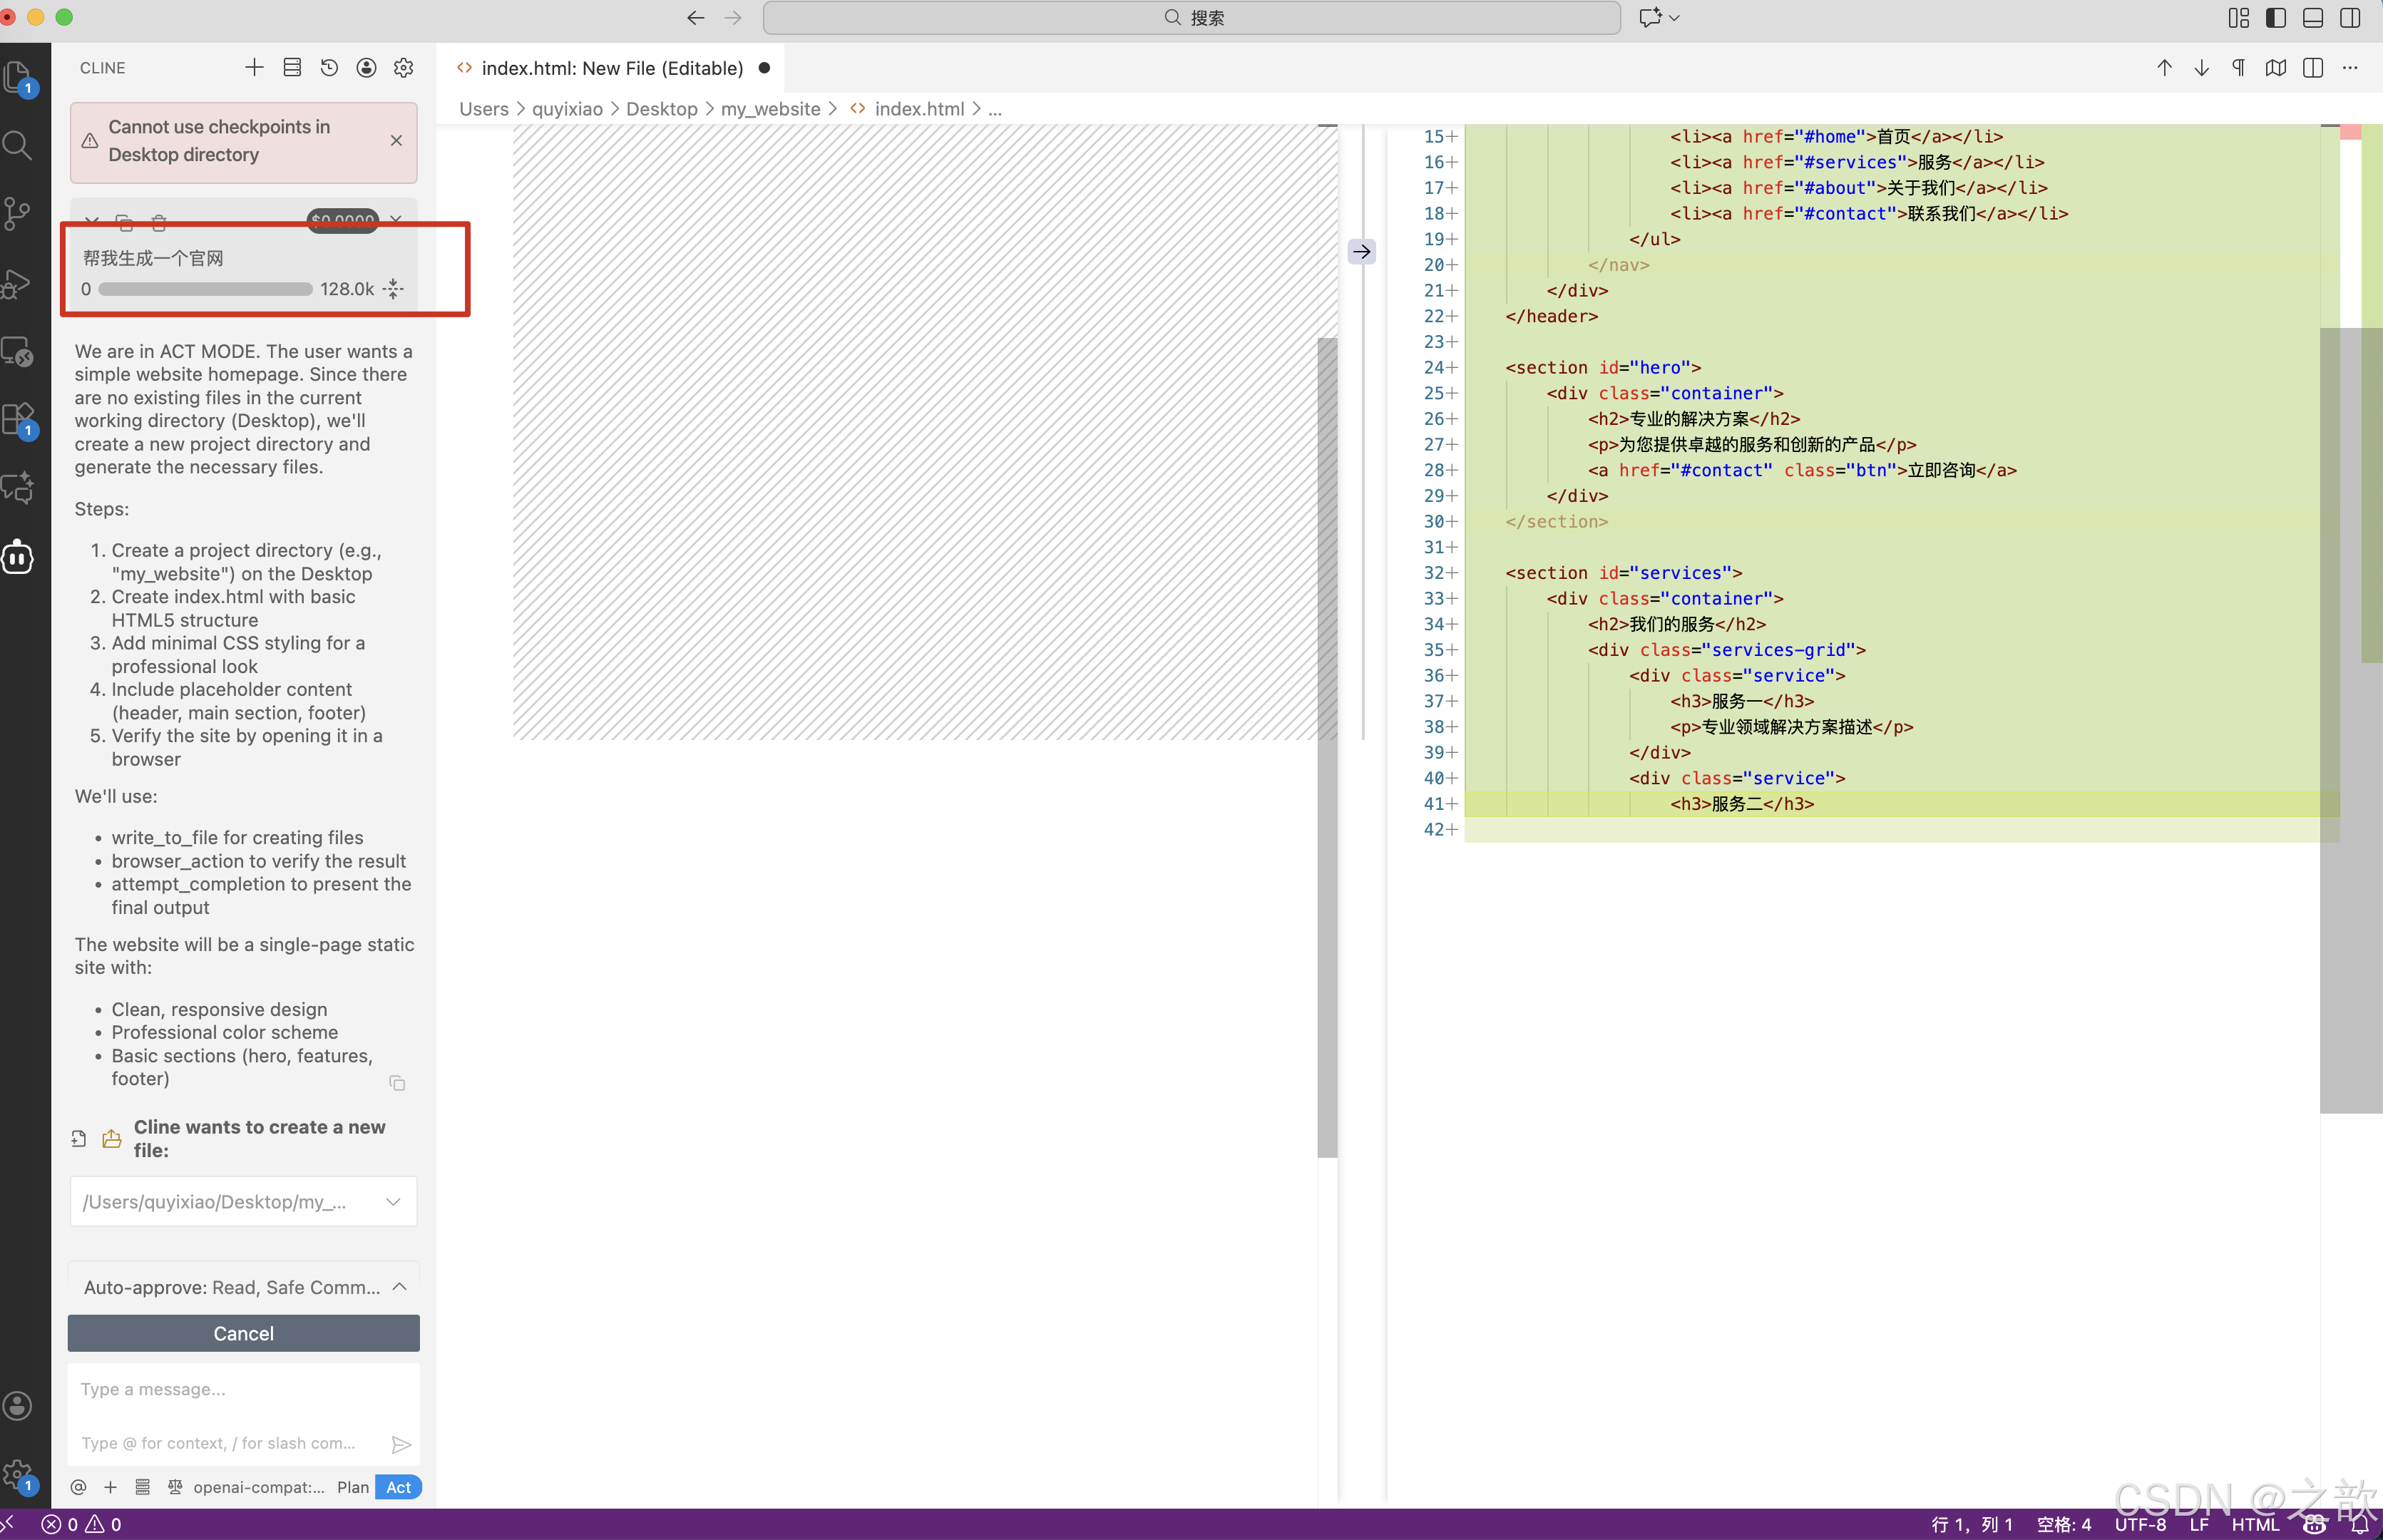2383x1540 pixels.
Task: Click the context window usage progress bar
Action: point(206,289)
